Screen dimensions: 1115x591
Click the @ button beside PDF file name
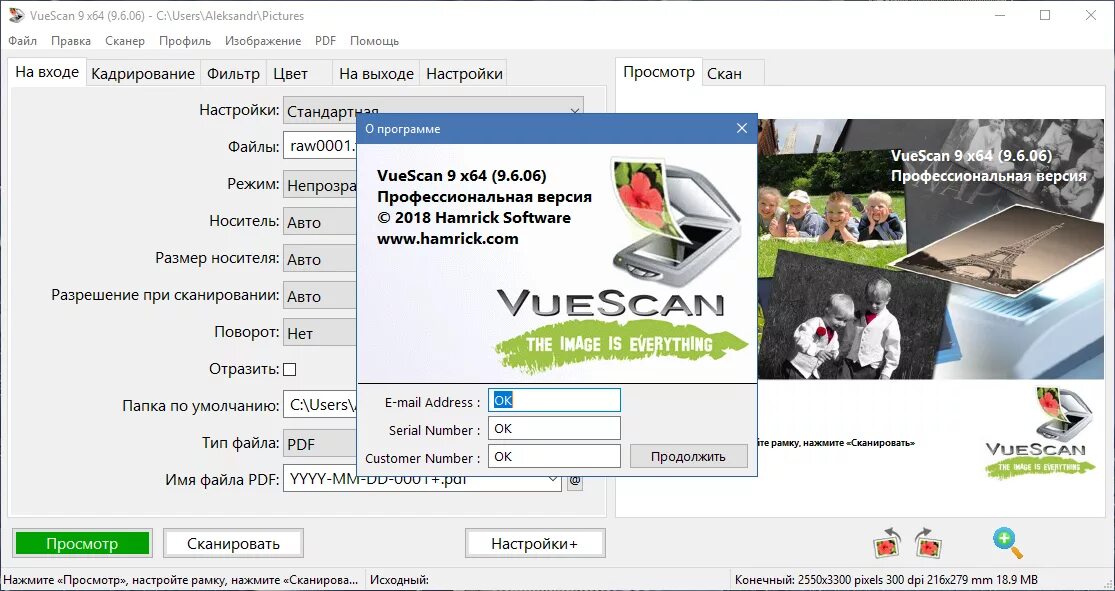tap(575, 481)
